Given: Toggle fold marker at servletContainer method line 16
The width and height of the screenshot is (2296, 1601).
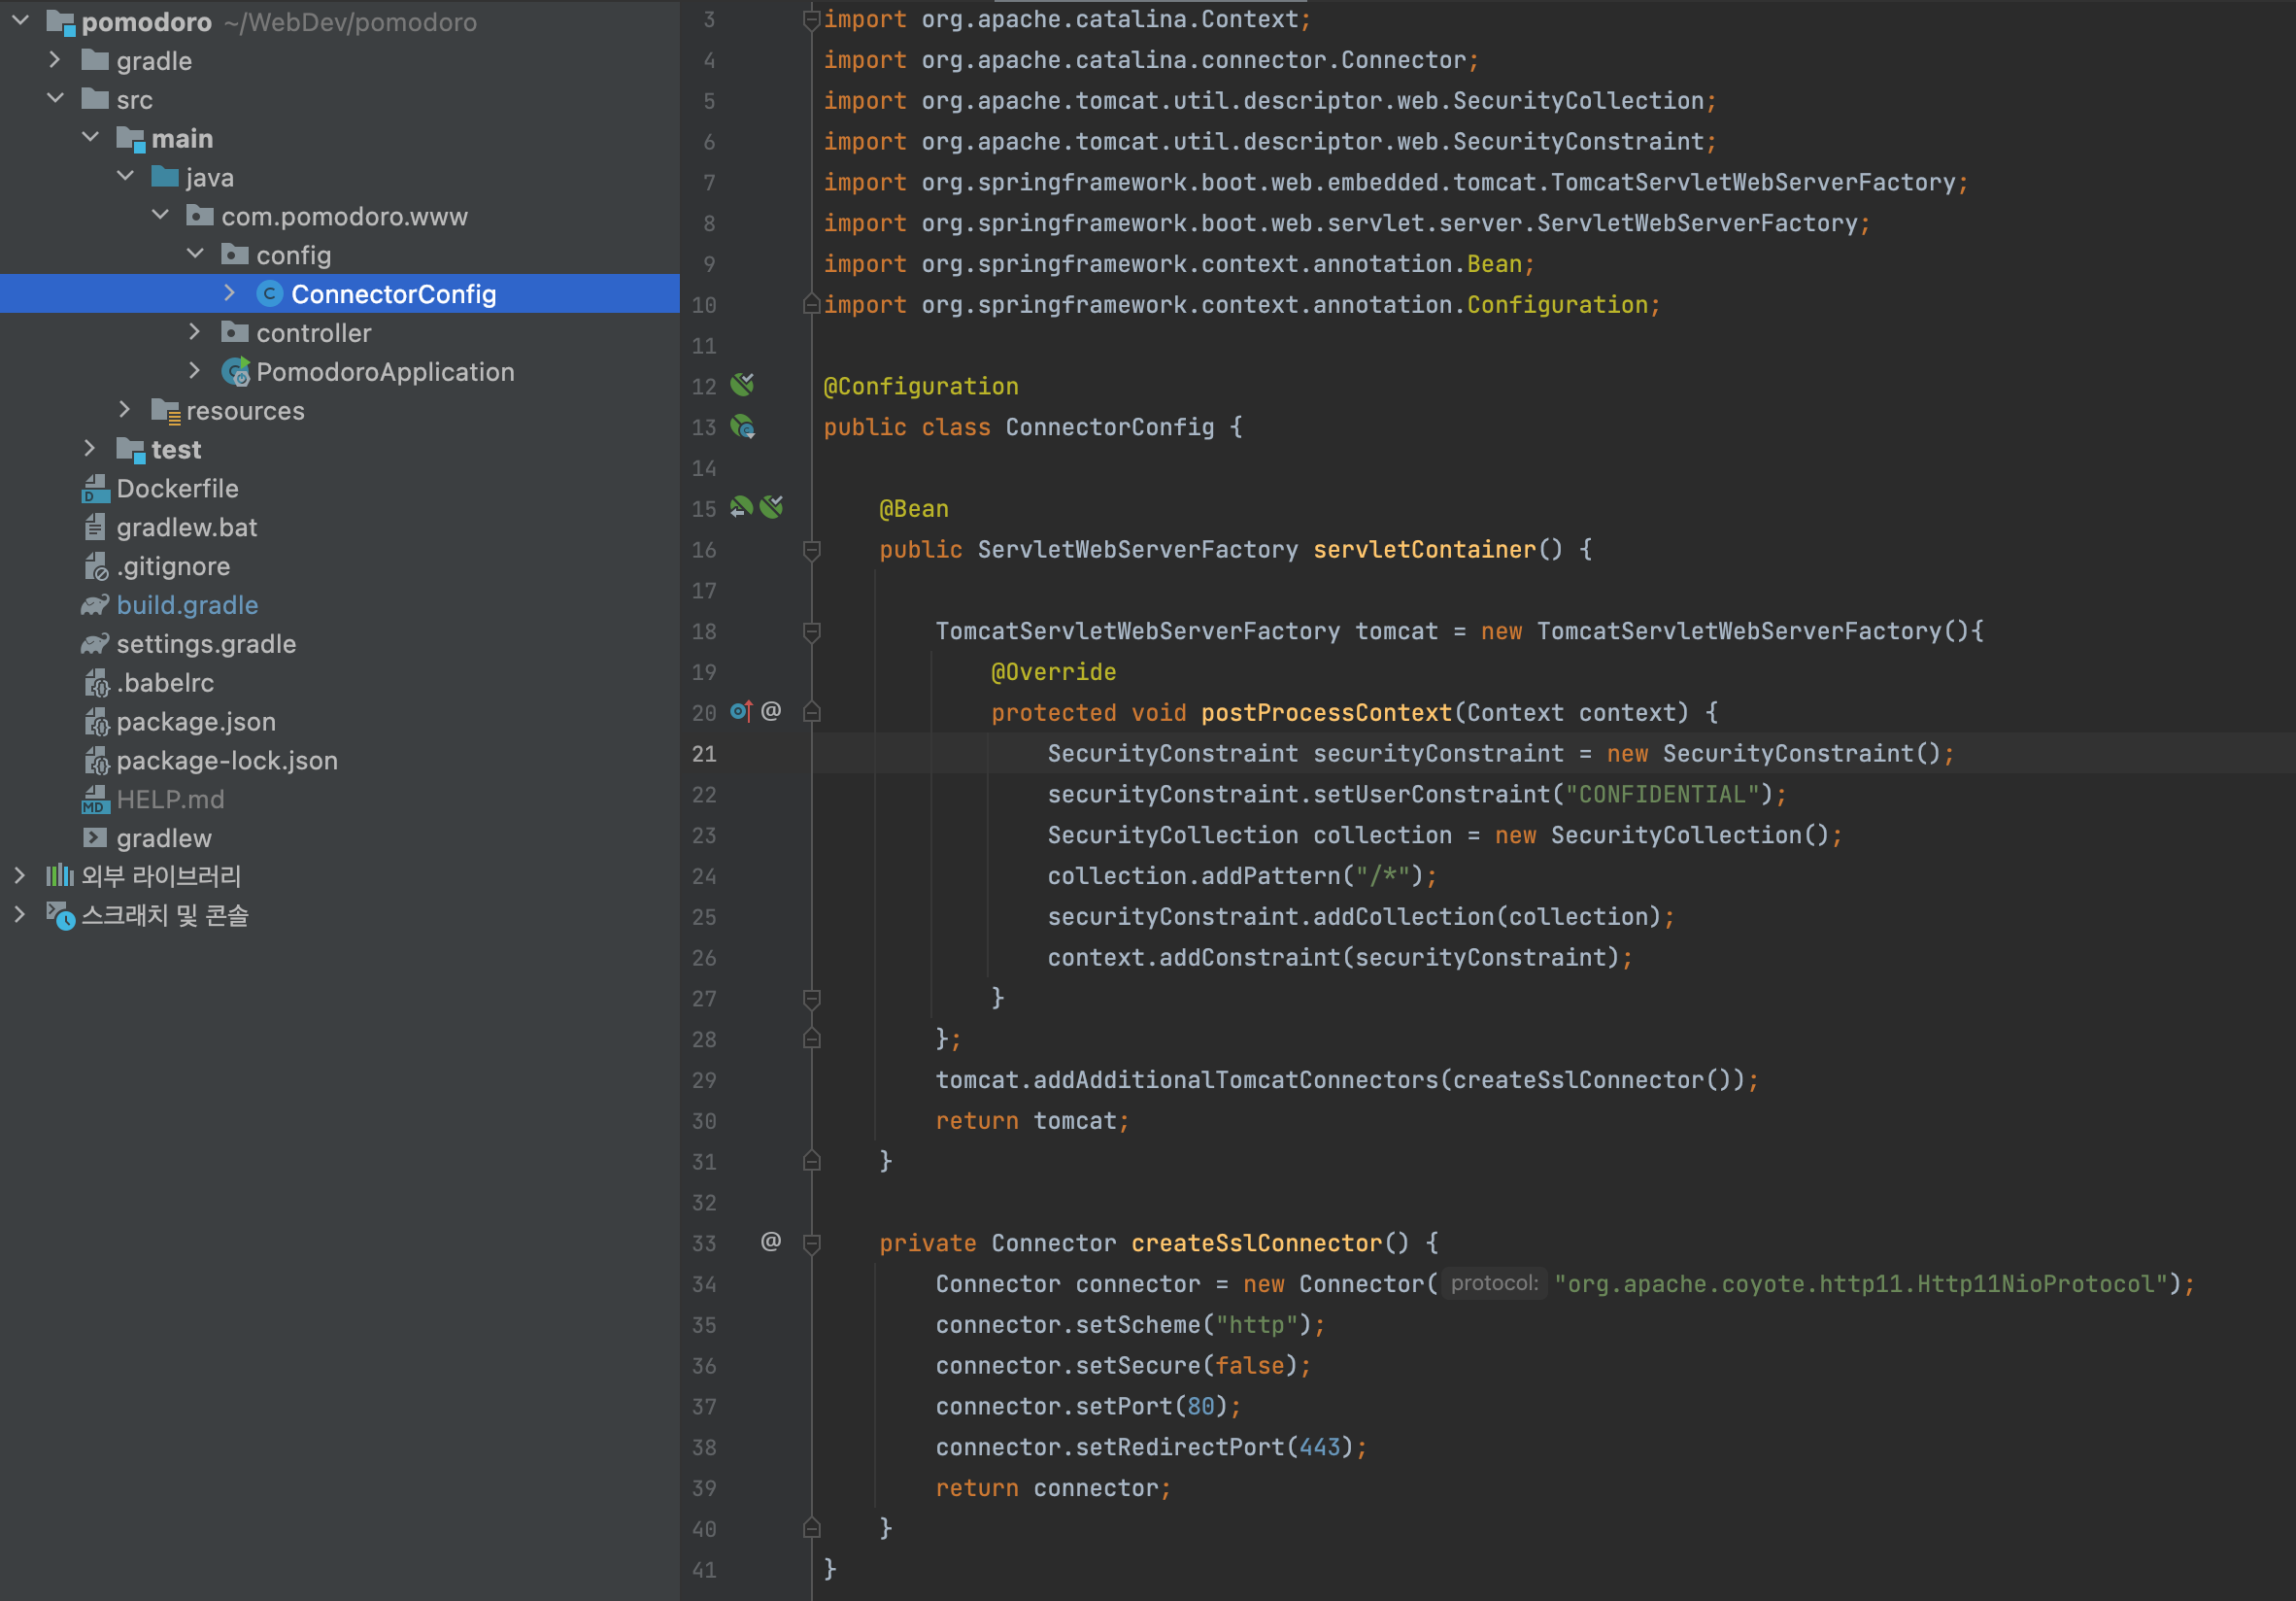Looking at the screenshot, I should (x=812, y=550).
